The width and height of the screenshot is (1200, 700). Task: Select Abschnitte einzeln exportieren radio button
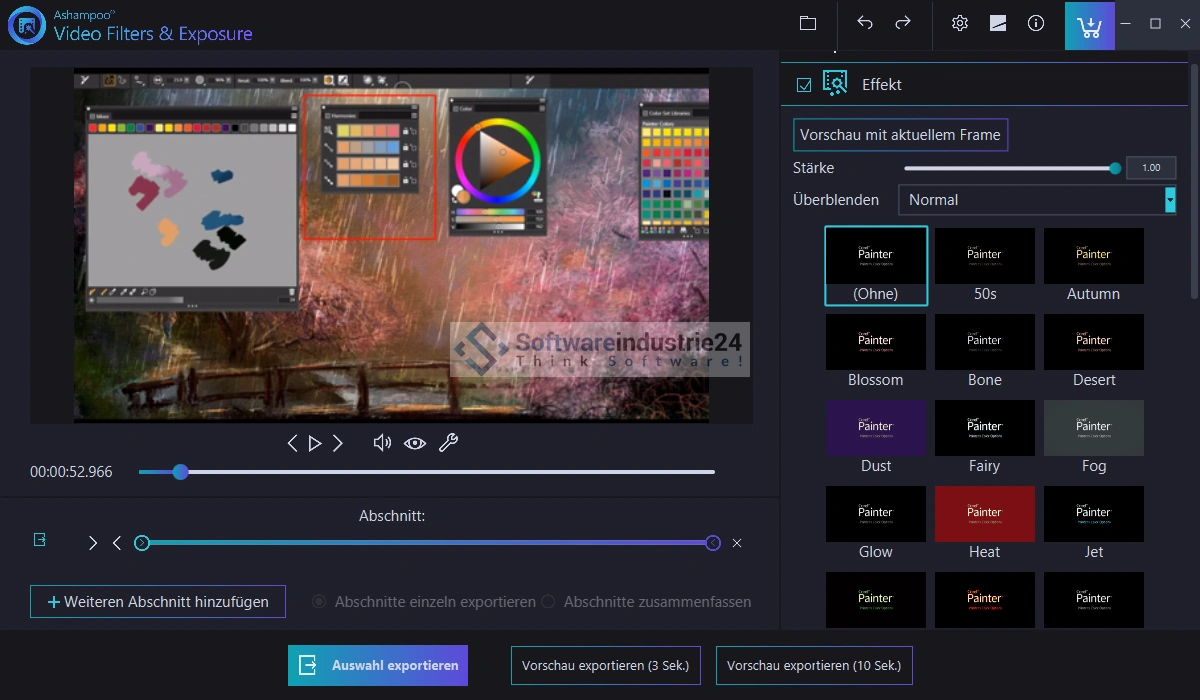(x=319, y=602)
